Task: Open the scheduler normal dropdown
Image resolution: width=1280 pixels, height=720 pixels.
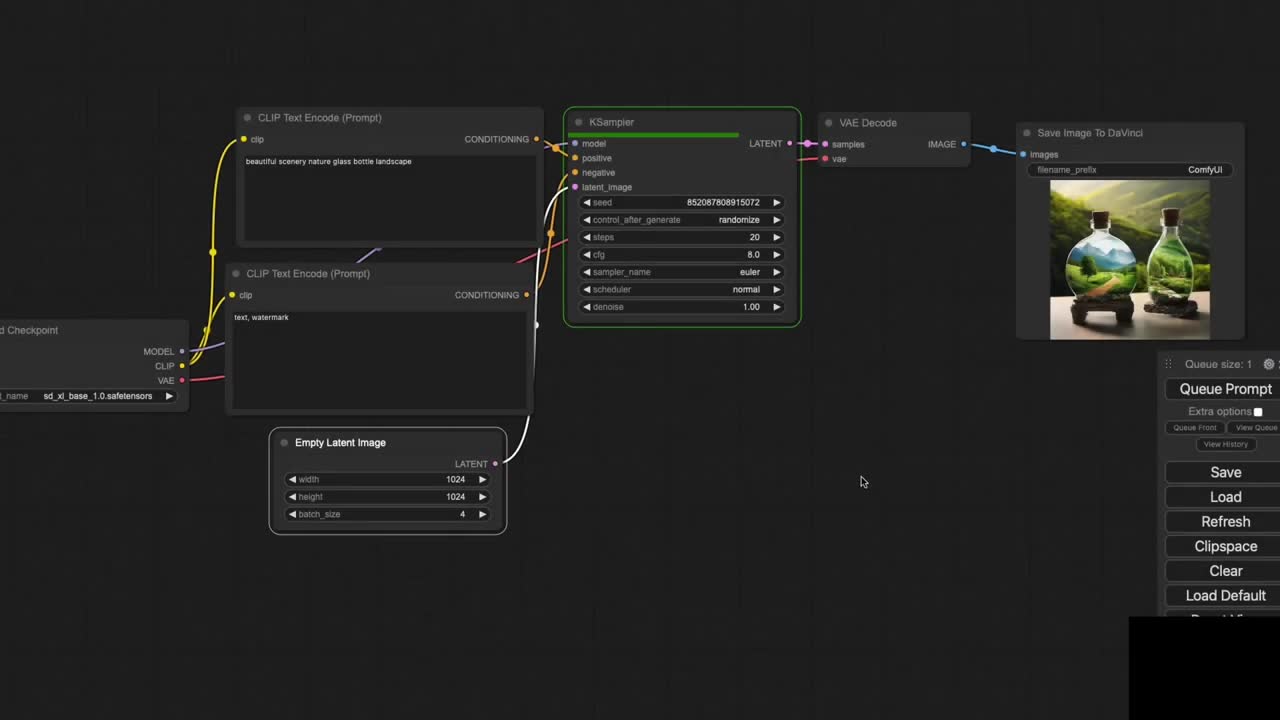Action: [x=682, y=290]
